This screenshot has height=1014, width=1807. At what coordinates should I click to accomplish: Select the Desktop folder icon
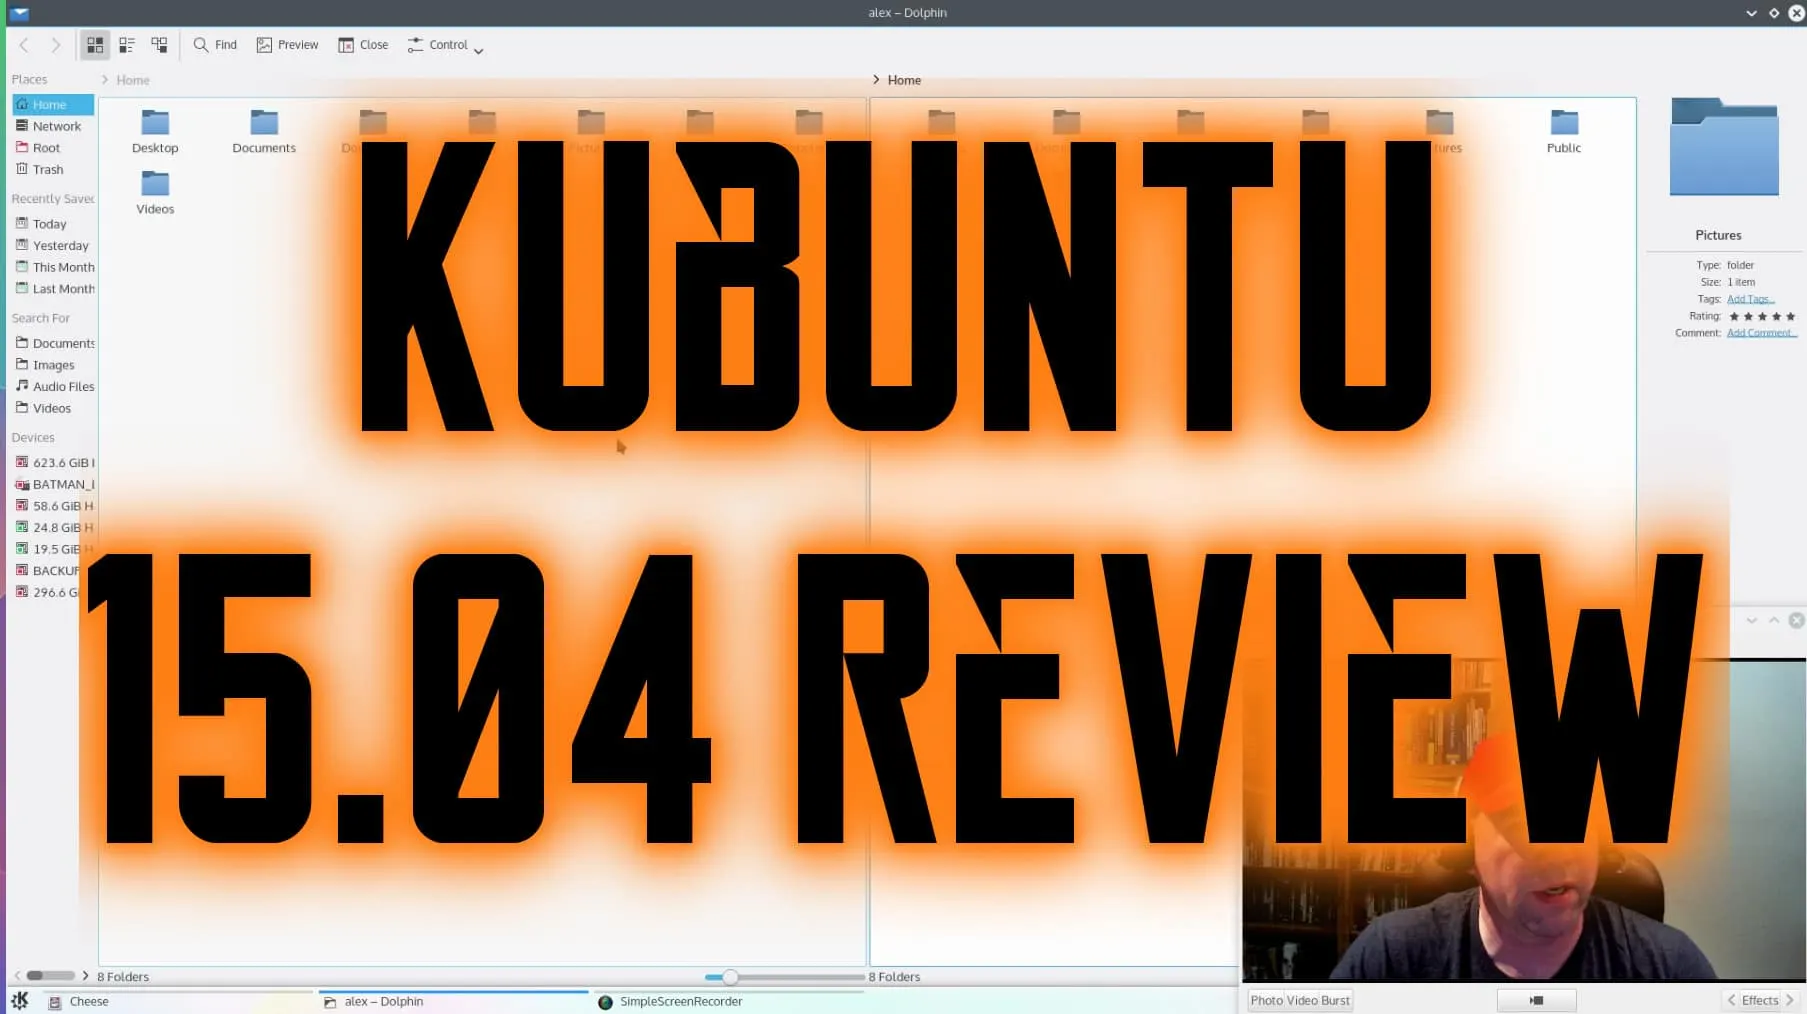155,131
